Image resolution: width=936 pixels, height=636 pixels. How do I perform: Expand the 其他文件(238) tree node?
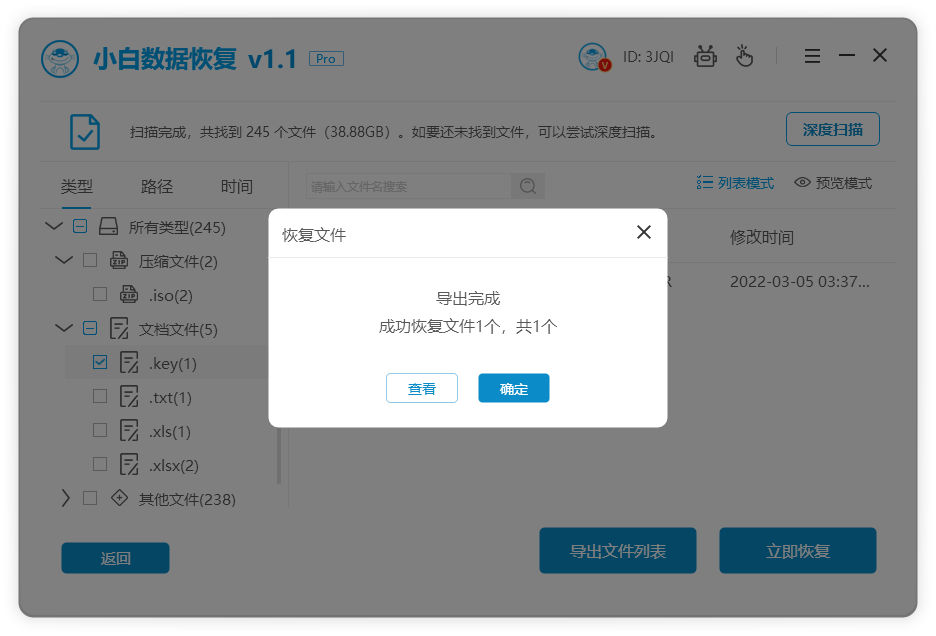[64, 498]
